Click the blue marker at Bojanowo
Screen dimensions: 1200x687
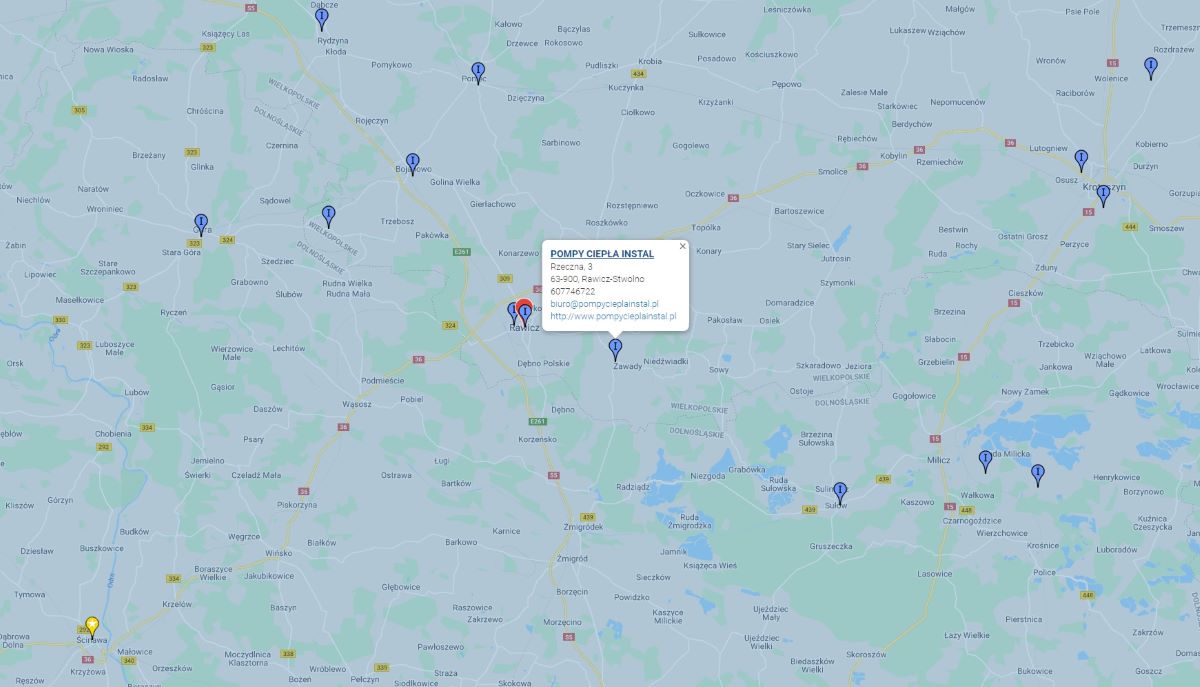412,164
